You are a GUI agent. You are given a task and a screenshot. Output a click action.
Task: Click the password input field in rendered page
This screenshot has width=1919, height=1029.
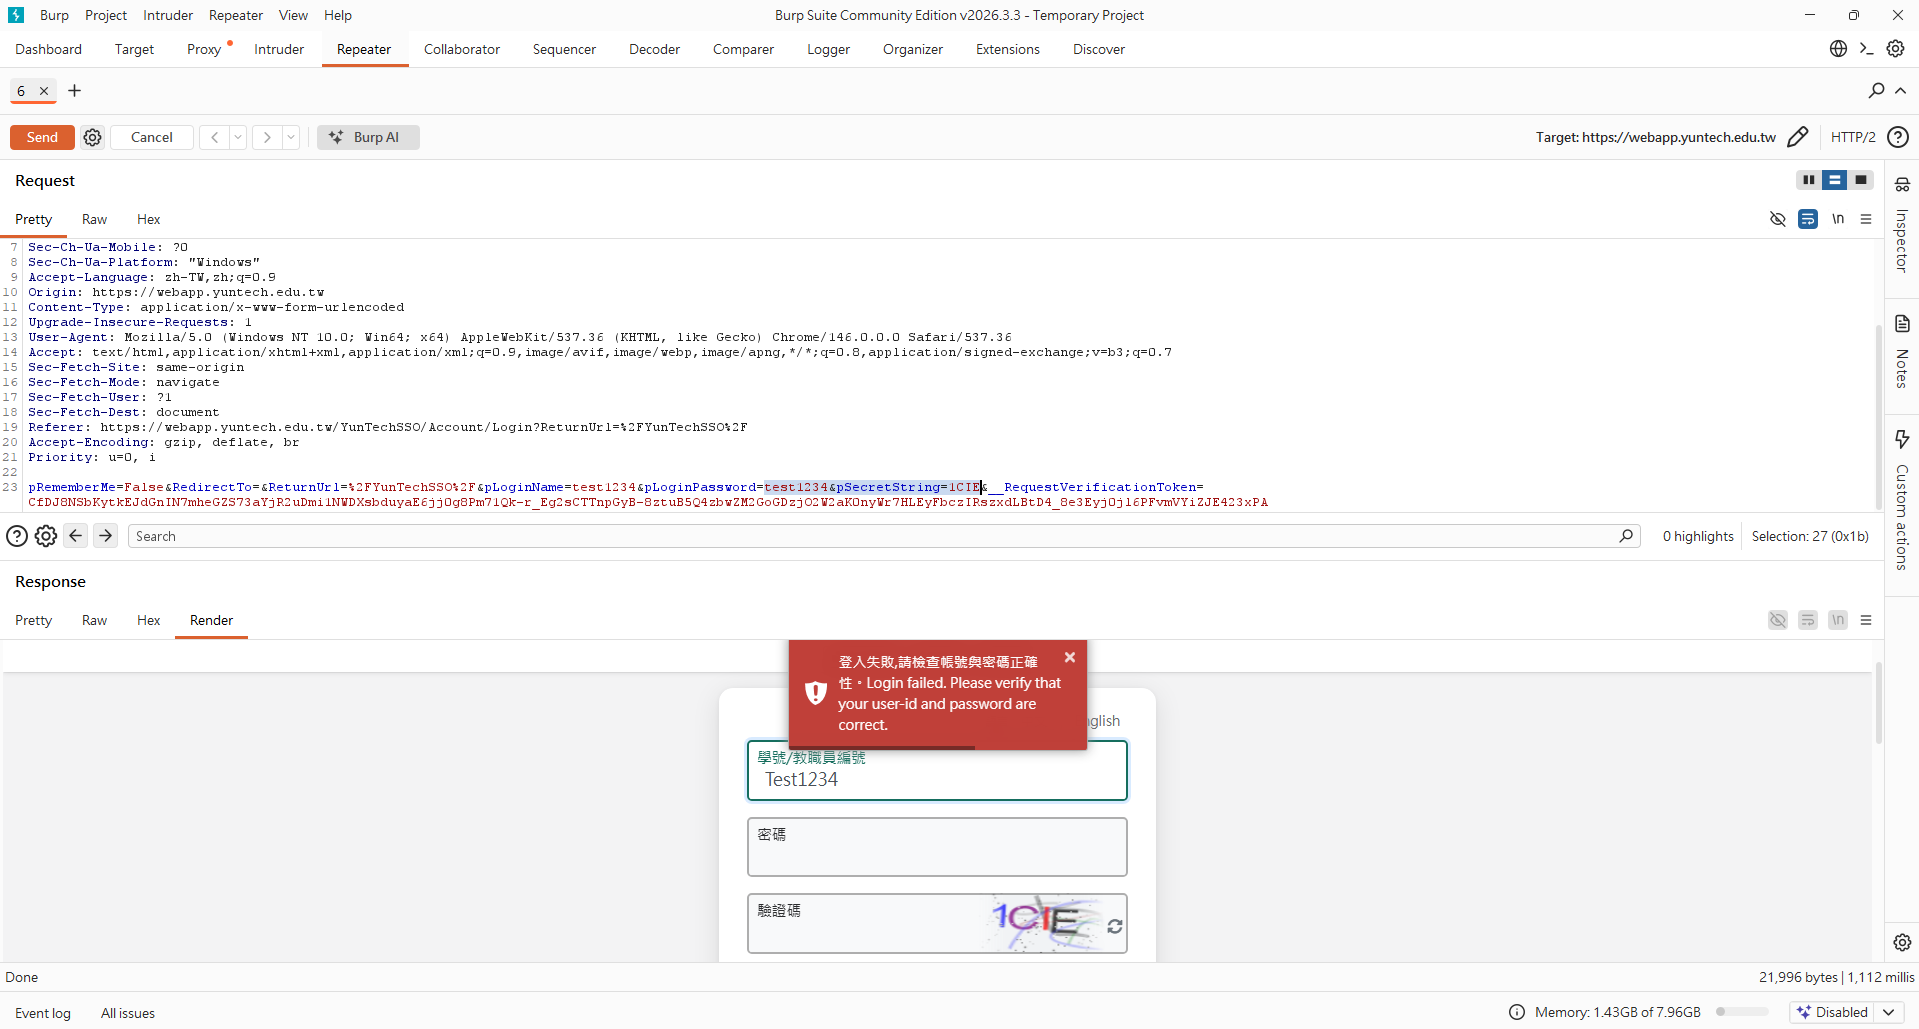pyautogui.click(x=937, y=847)
